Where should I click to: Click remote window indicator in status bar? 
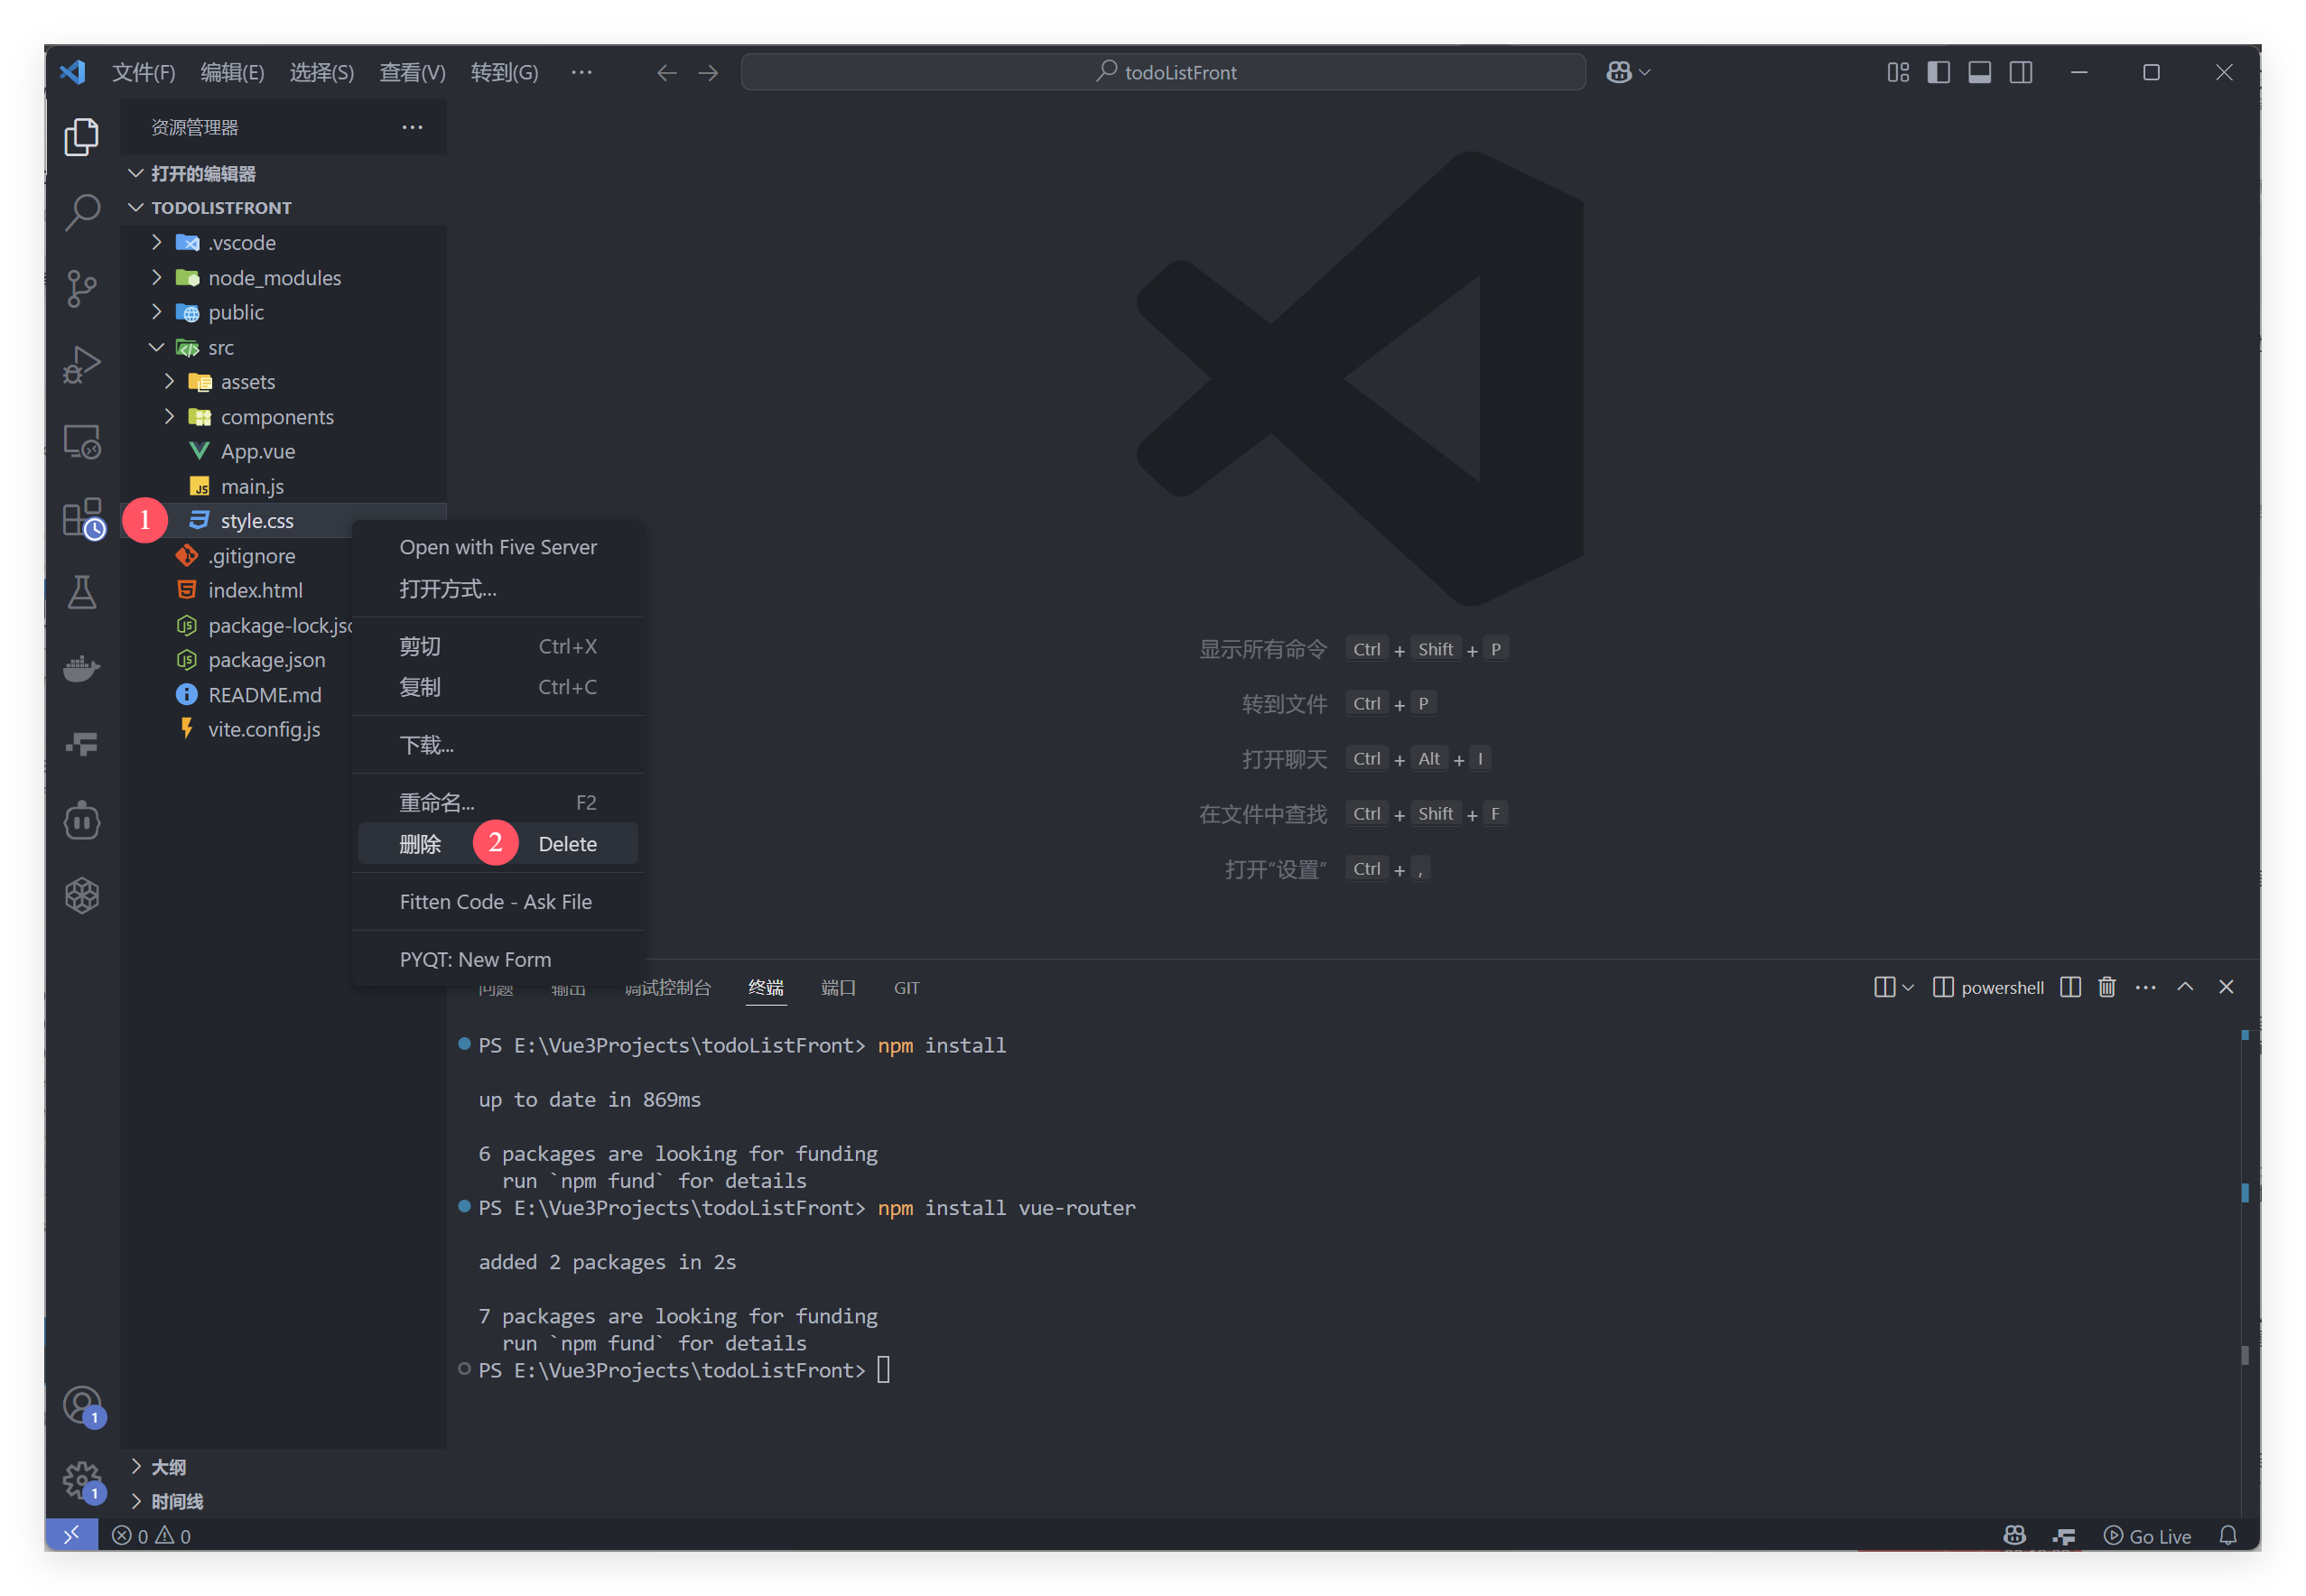click(x=71, y=1534)
